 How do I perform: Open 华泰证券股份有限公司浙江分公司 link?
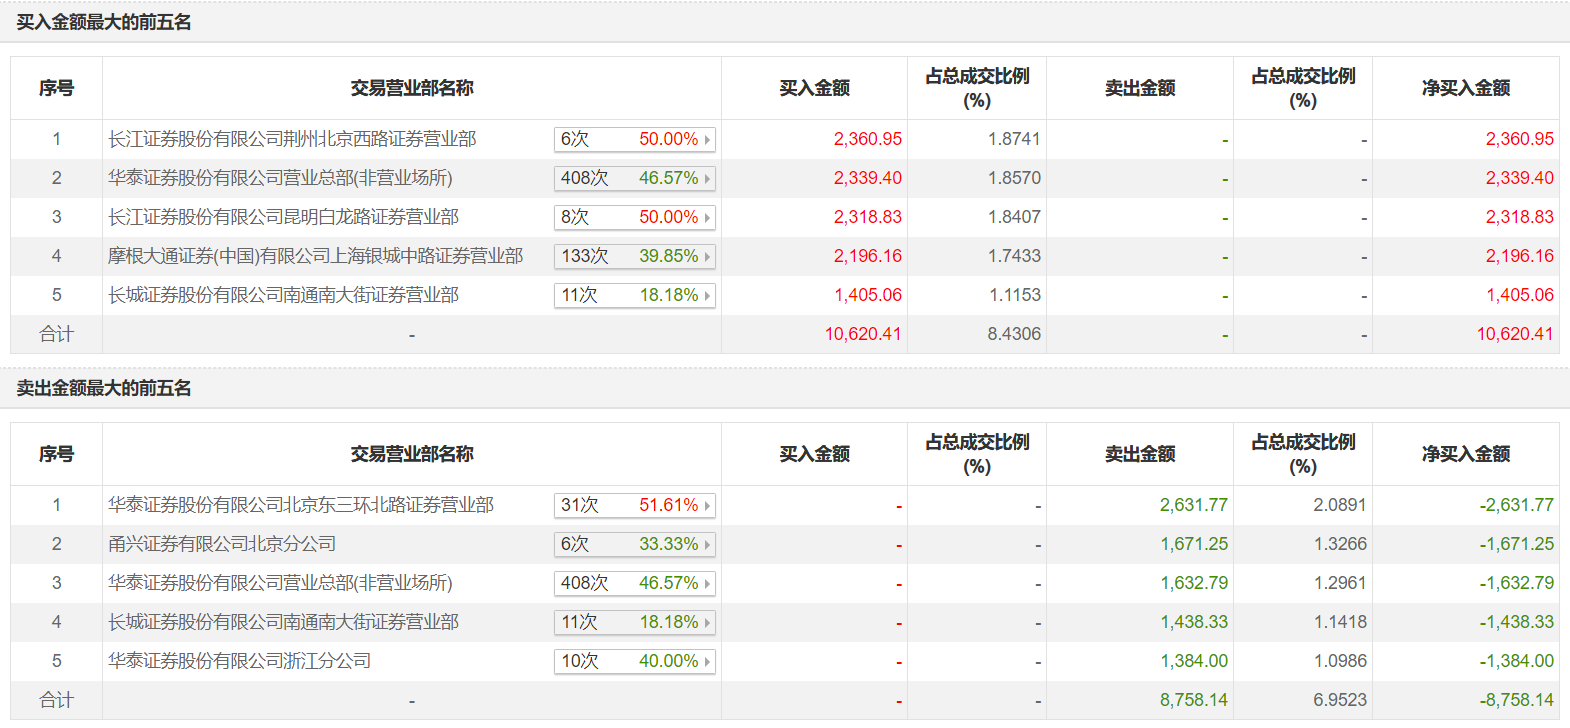click(239, 661)
